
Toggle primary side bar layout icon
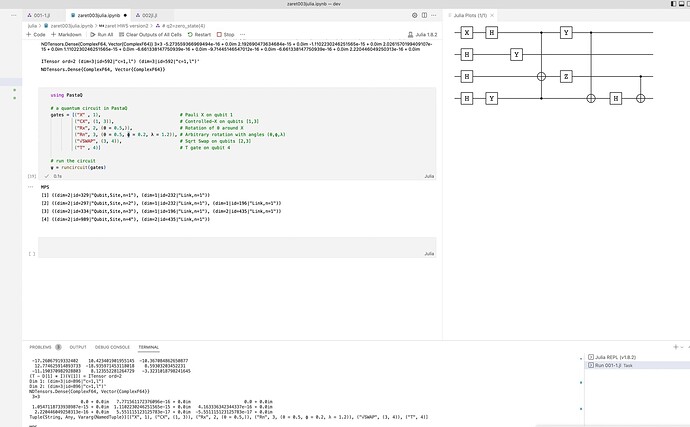(673, 4)
